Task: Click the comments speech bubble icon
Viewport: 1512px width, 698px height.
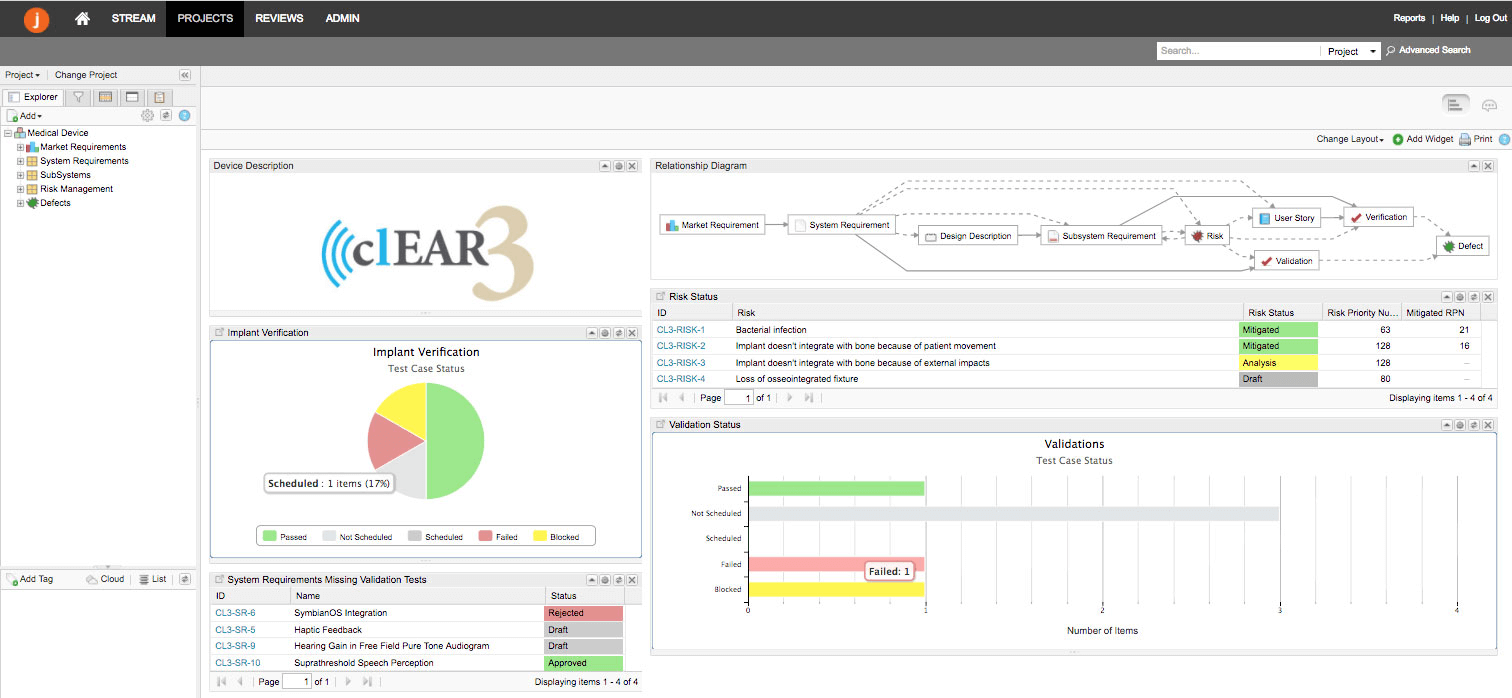Action: coord(1489,105)
